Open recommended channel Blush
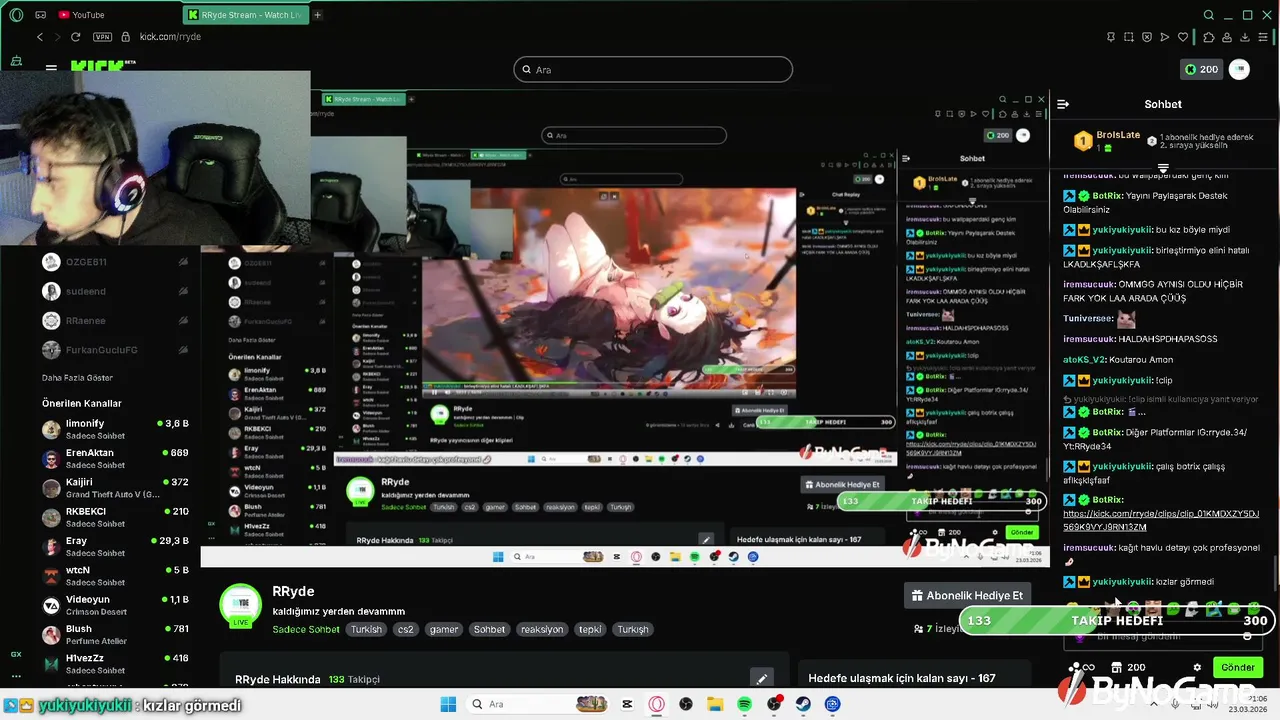 pos(115,634)
